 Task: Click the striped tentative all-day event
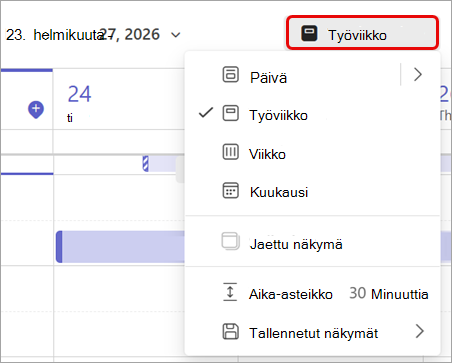click(163, 164)
